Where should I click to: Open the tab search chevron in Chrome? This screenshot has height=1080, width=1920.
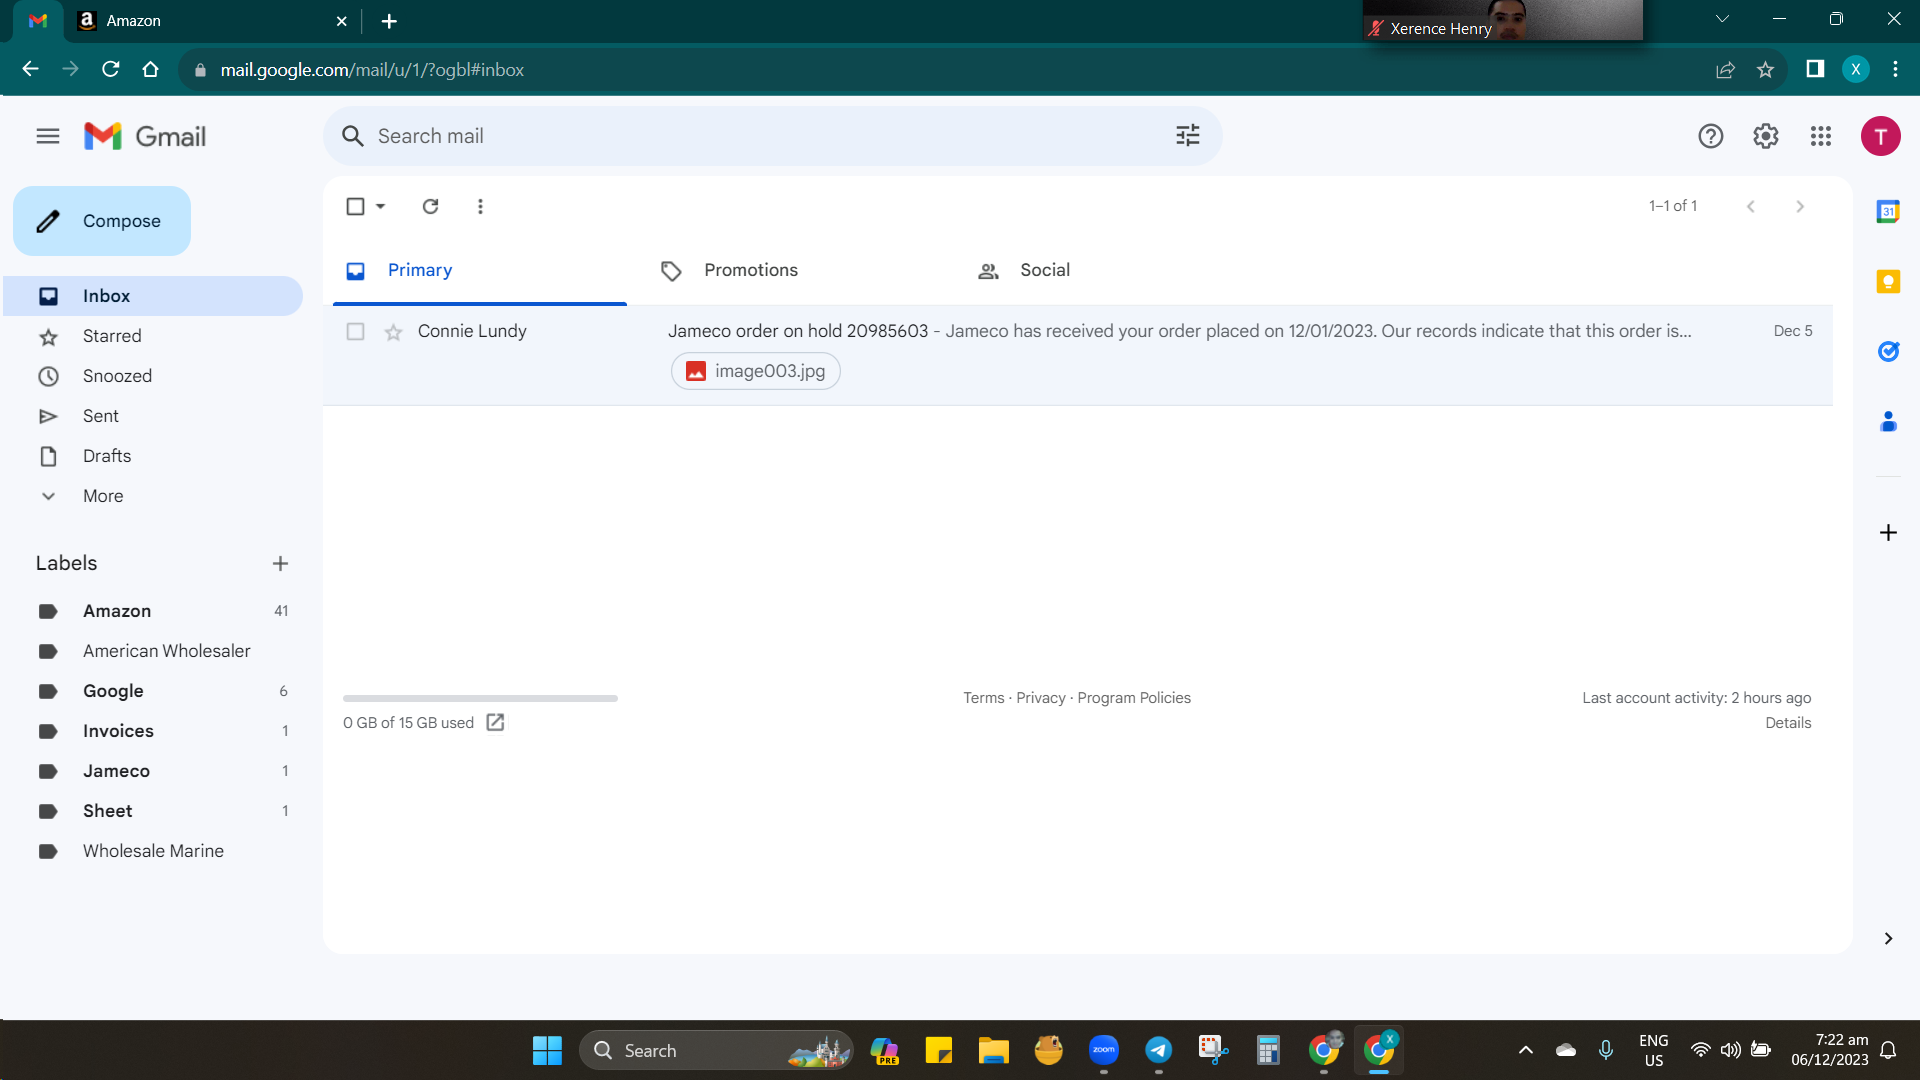pos(1722,19)
